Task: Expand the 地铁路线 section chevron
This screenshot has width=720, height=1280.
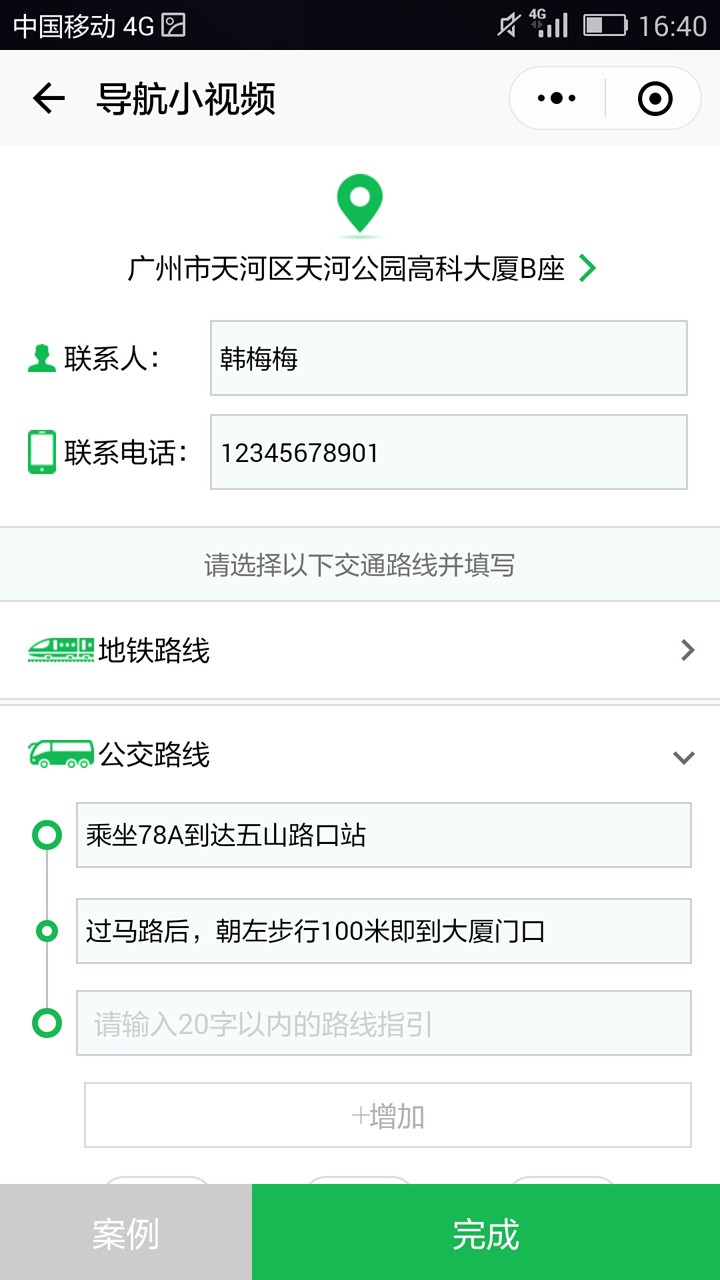Action: [x=687, y=650]
